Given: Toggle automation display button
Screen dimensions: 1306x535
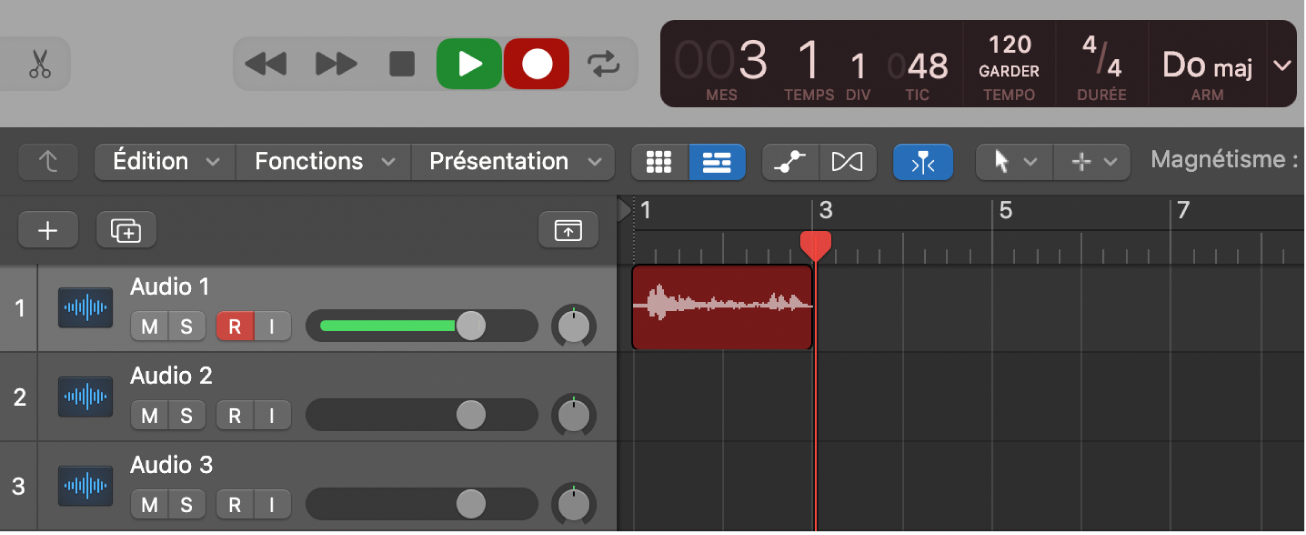Looking at the screenshot, I should 791,162.
